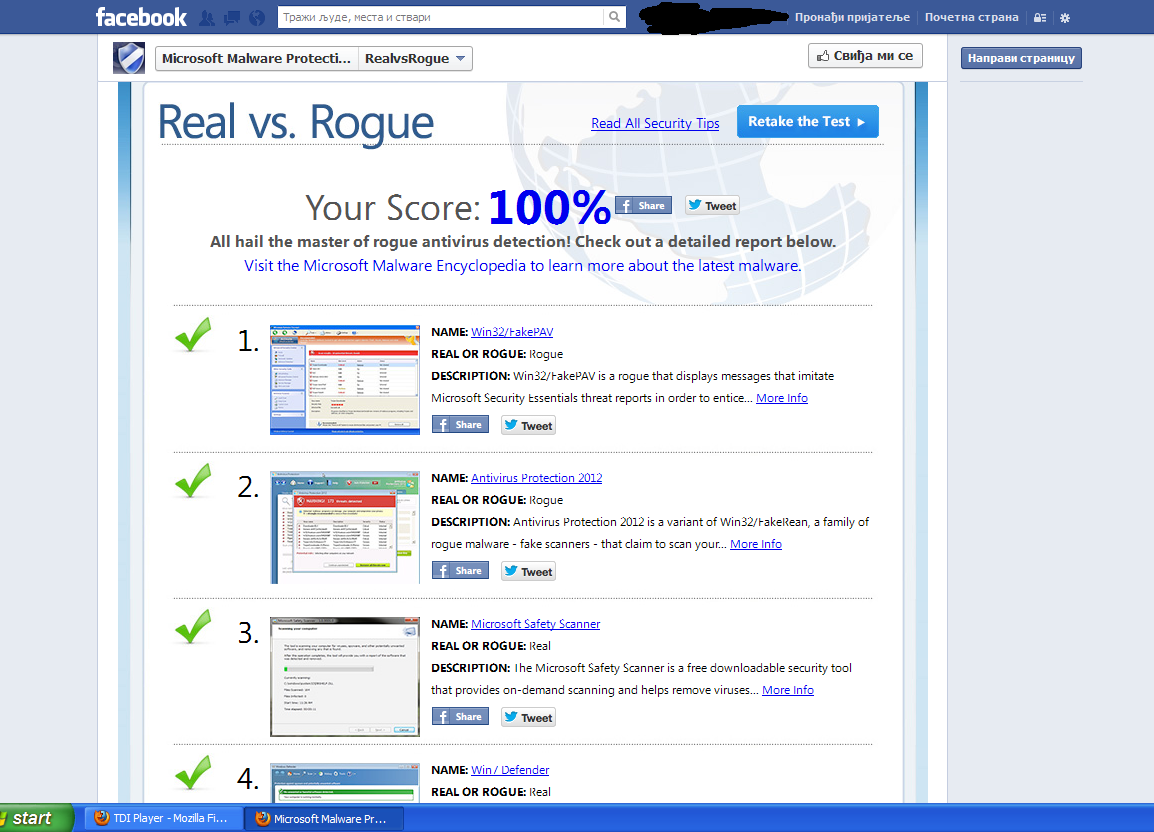1154x832 pixels.
Task: Click the green checkmark for item 4
Action: point(194,772)
